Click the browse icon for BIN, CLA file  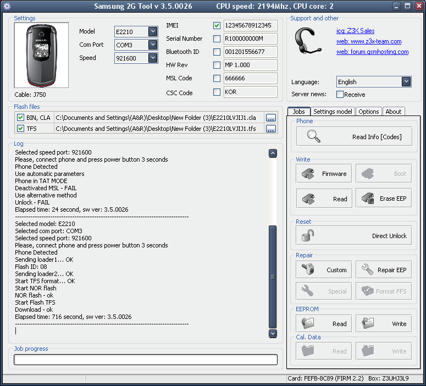[271, 118]
